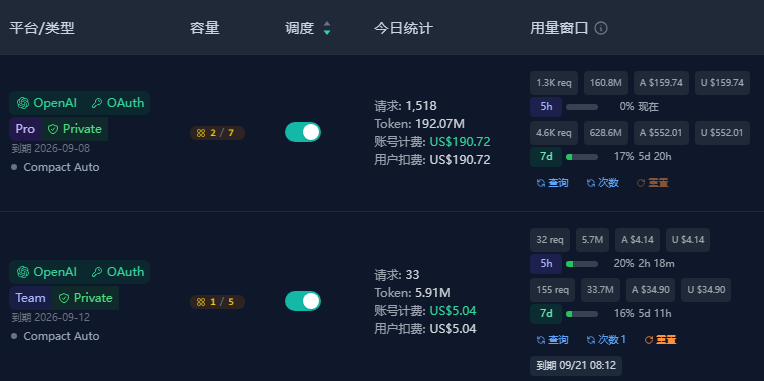Click the 到期 09/21 08:12 badge
This screenshot has width=764, height=381.
pyautogui.click(x=576, y=365)
